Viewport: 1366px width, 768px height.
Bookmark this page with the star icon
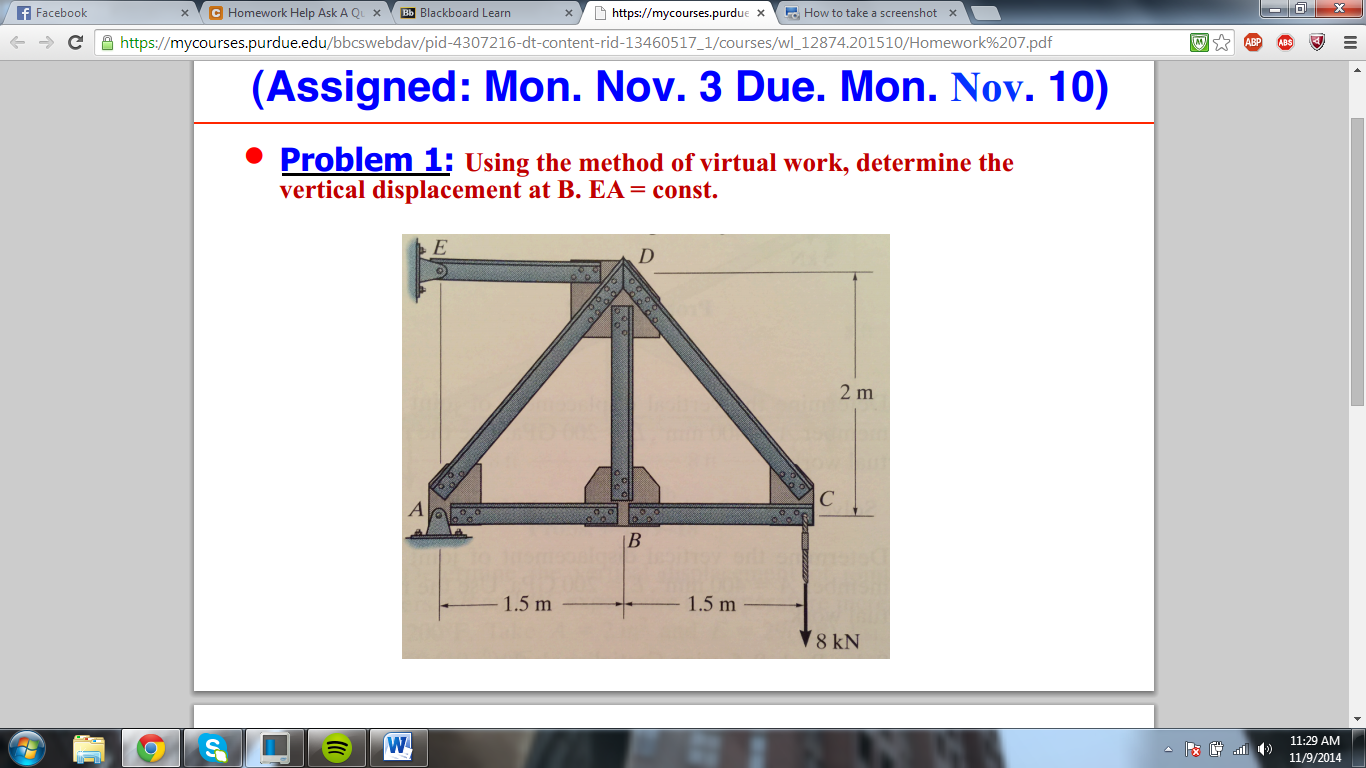[1222, 42]
